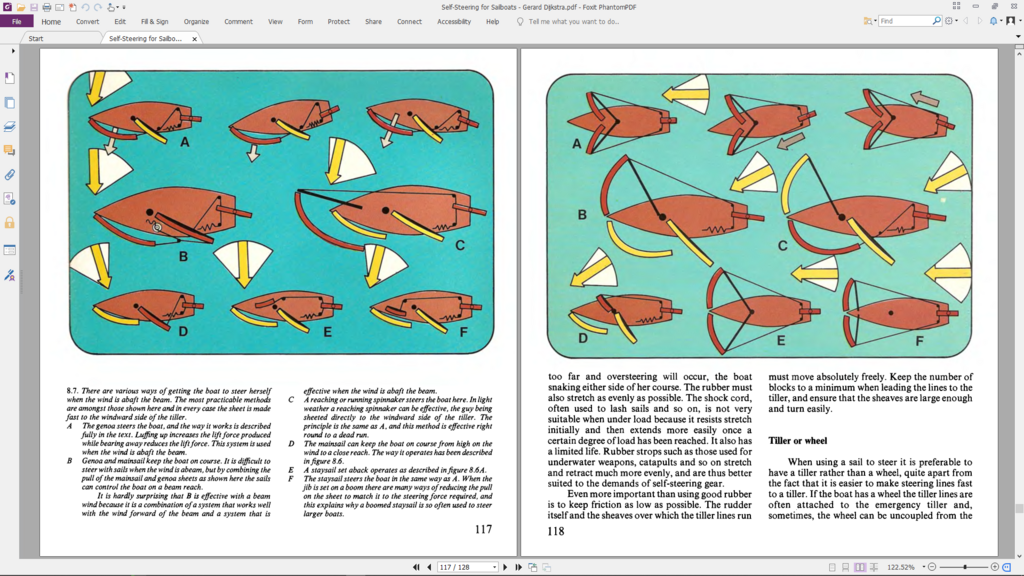Click the zoom slider handle
Image resolution: width=1024 pixels, height=576 pixels.
965,567
